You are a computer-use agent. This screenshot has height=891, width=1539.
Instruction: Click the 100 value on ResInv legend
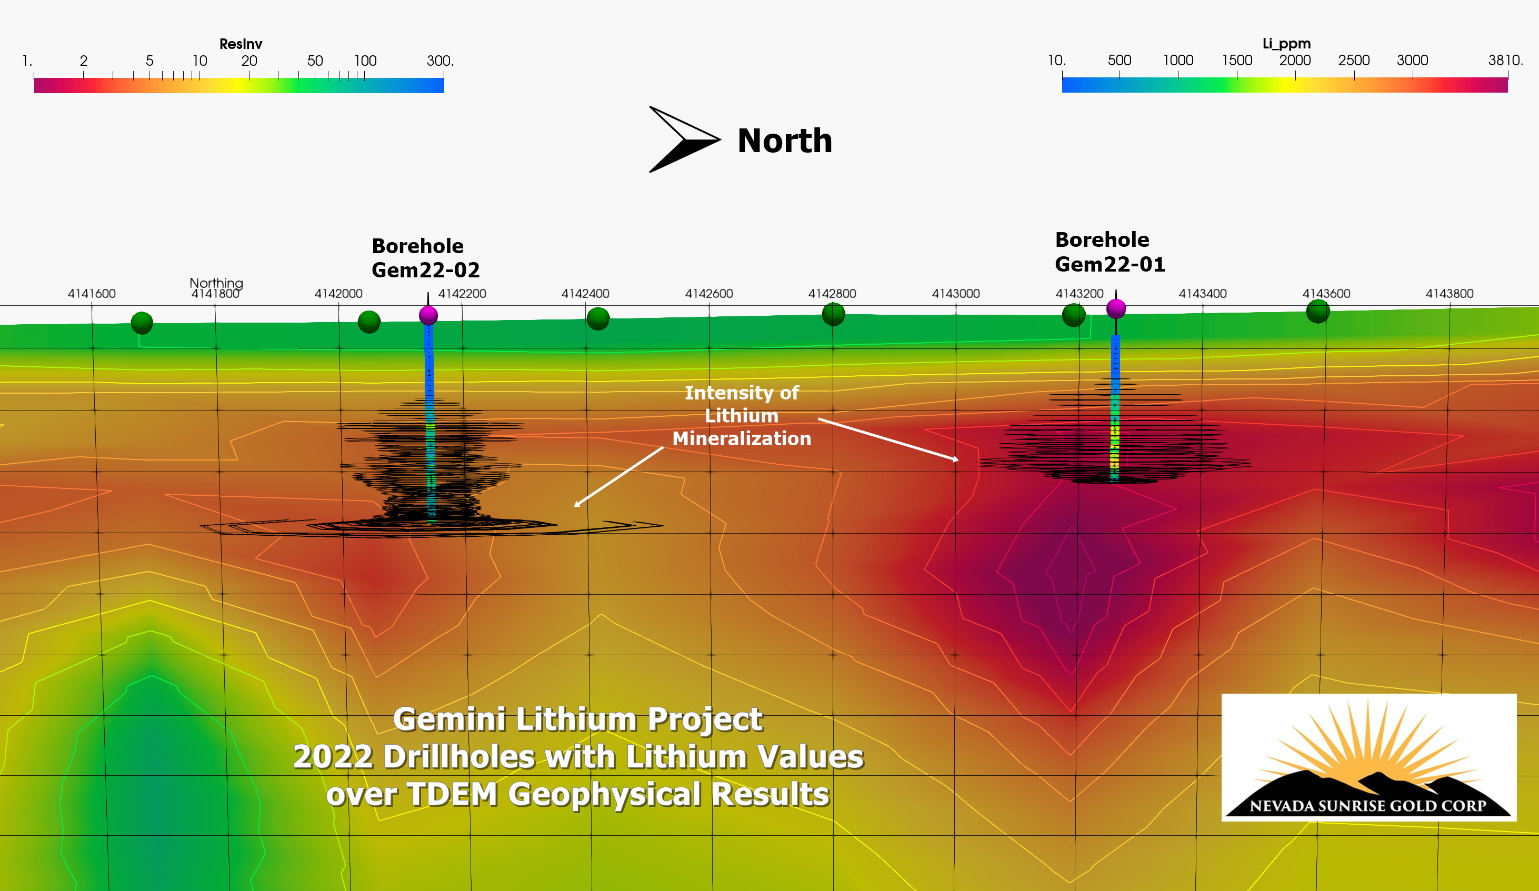tap(365, 61)
